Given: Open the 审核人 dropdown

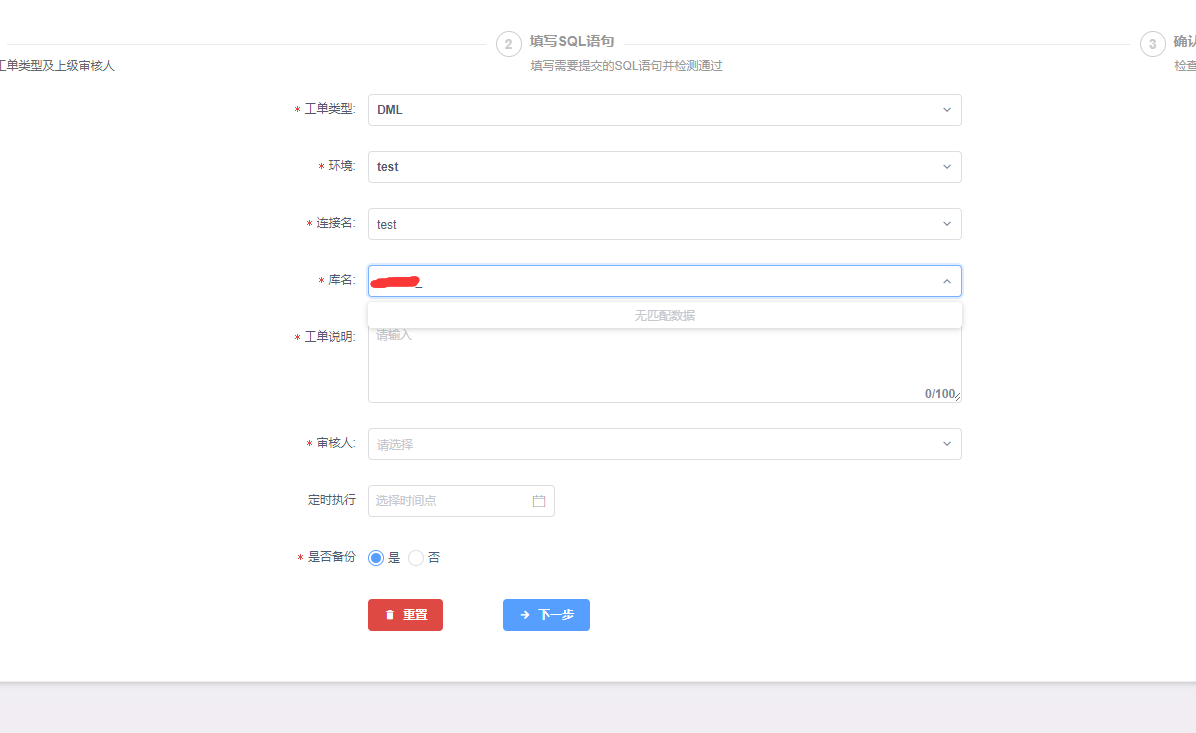Looking at the screenshot, I should (664, 444).
